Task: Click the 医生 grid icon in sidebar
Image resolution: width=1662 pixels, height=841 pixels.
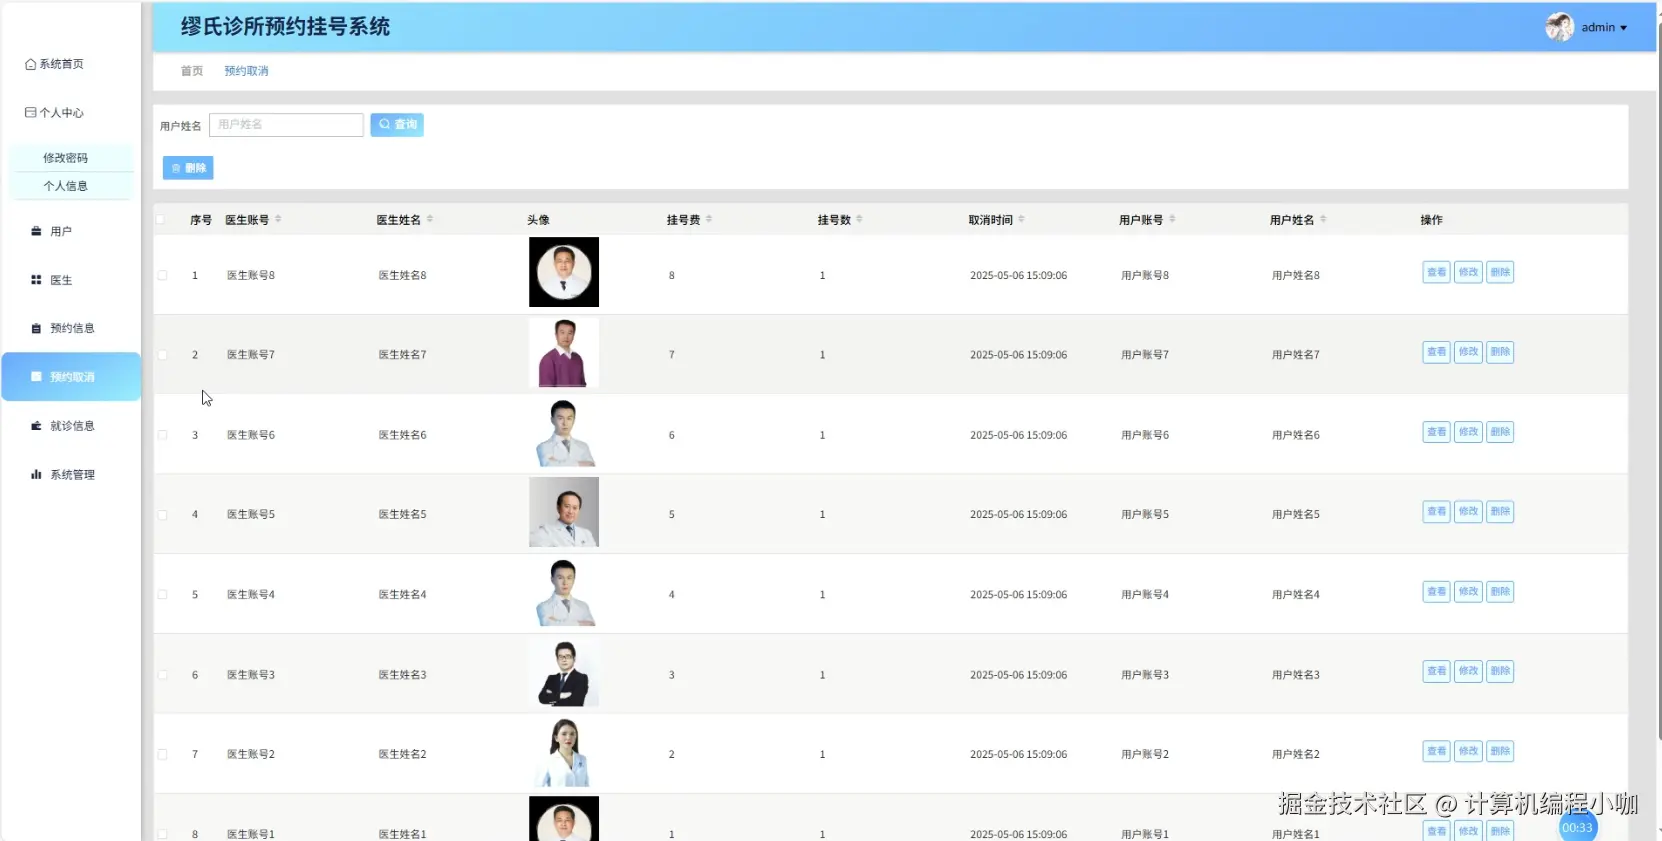Action: coord(36,280)
